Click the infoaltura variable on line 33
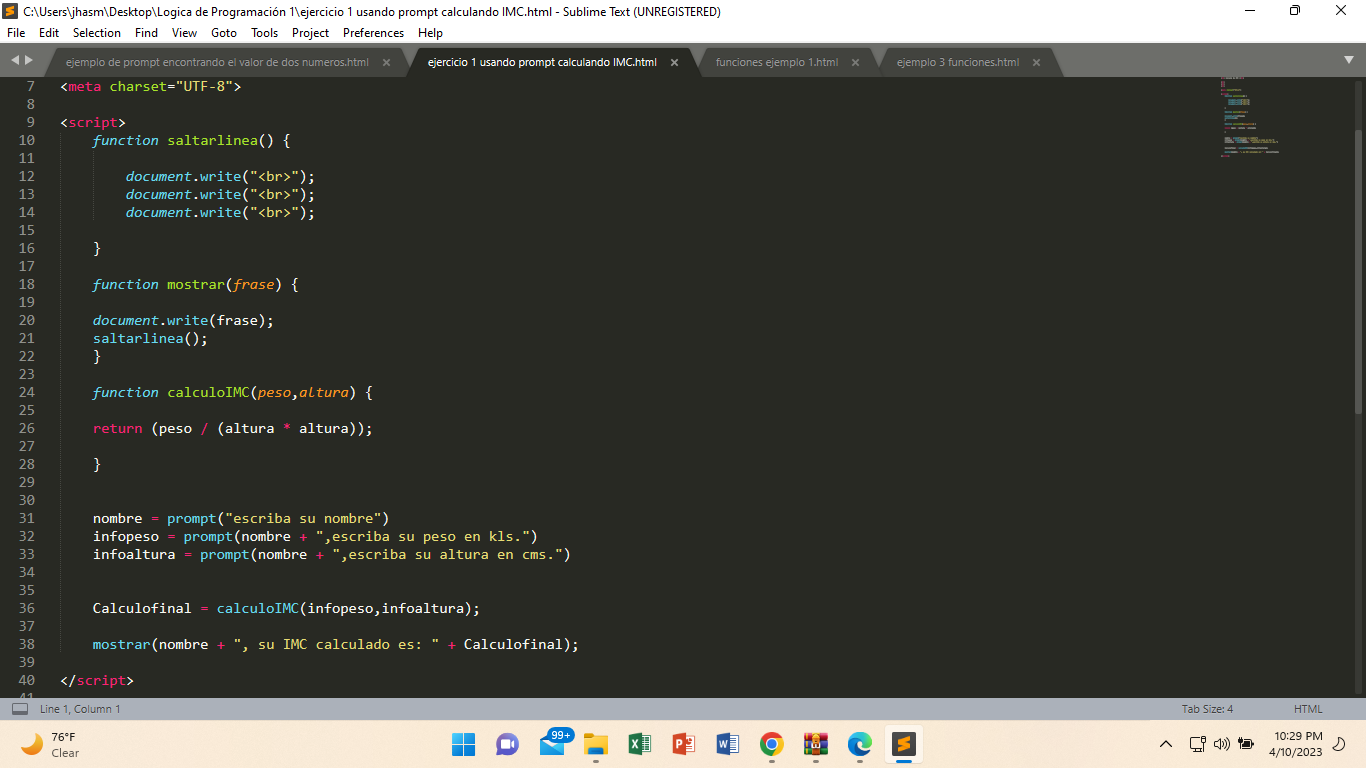The image size is (1366, 768). [x=134, y=554]
